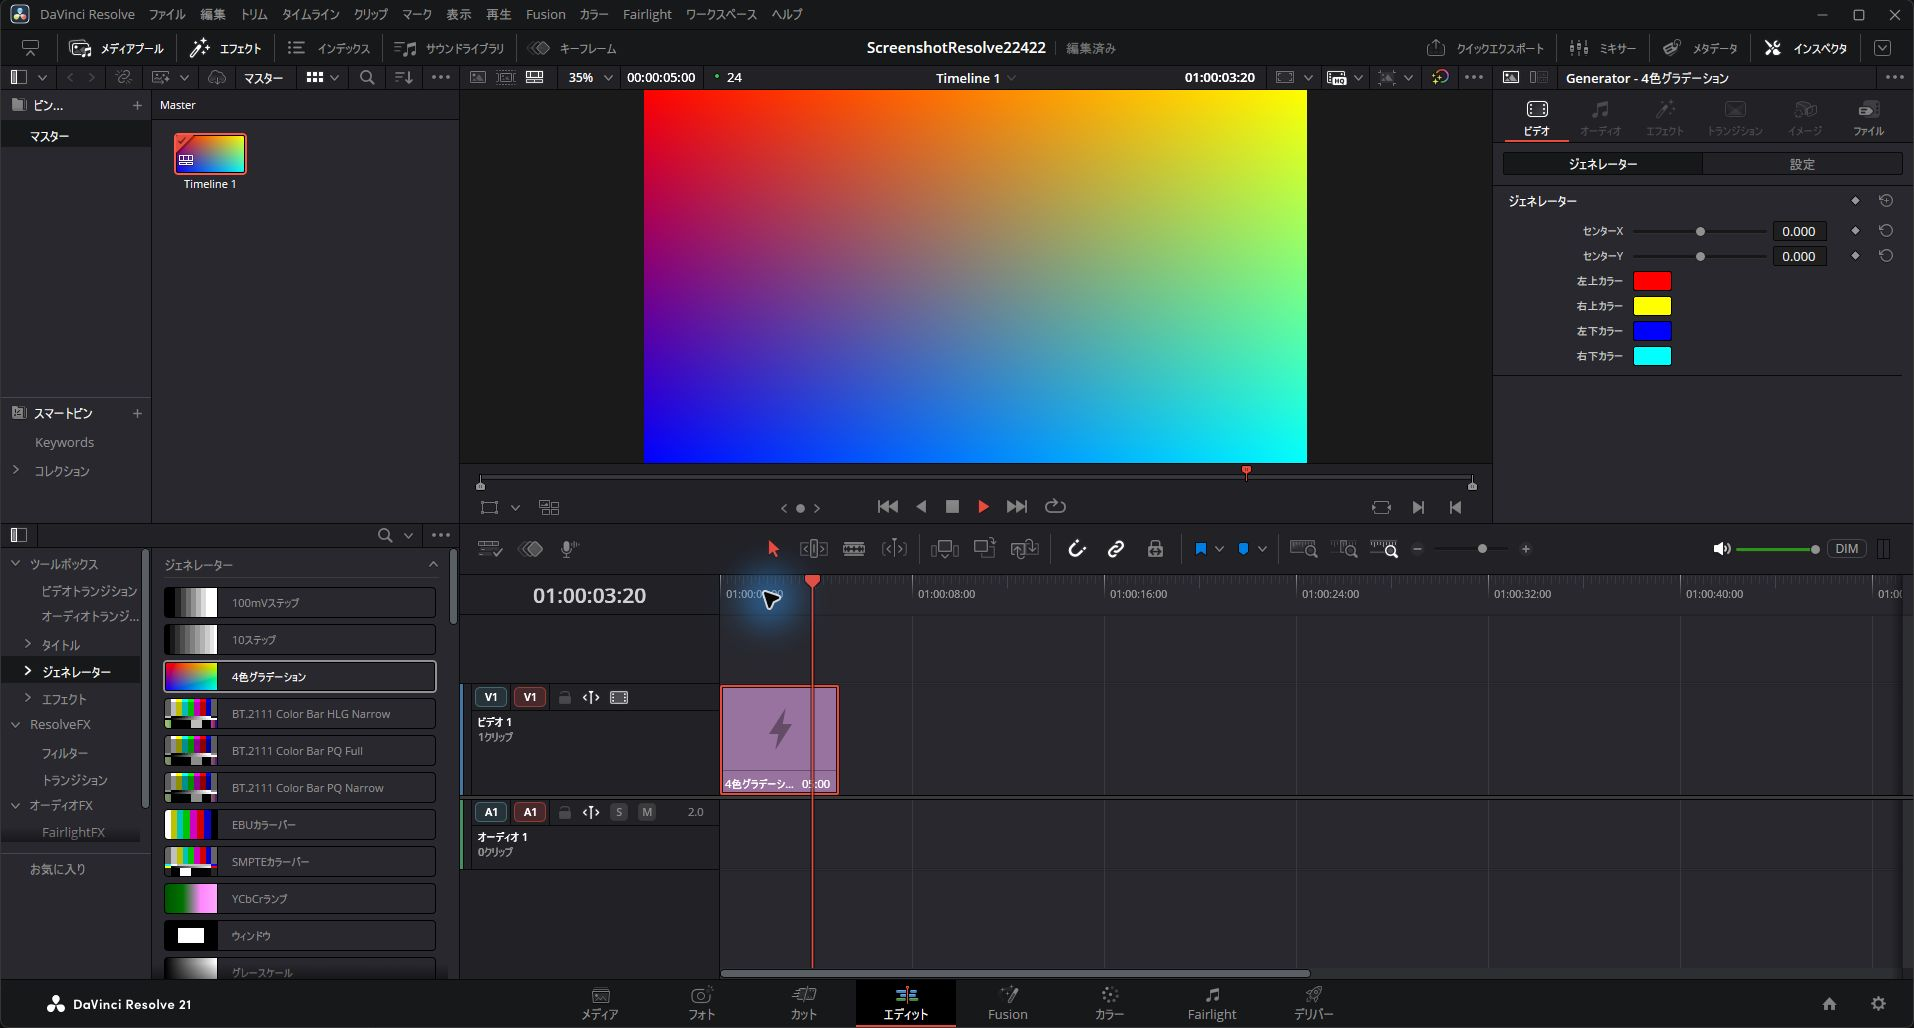Open the Fairlight page

coord(1212,1003)
